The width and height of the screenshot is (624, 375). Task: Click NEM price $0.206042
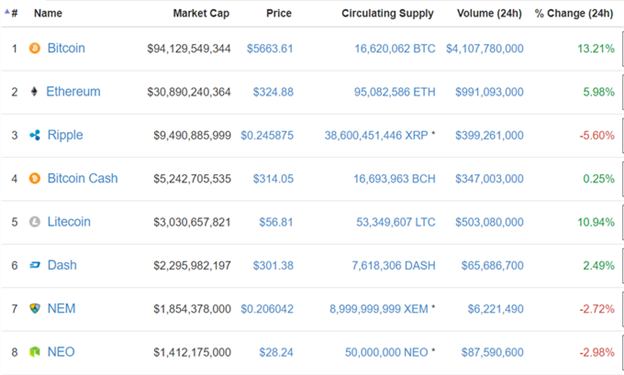click(x=267, y=309)
